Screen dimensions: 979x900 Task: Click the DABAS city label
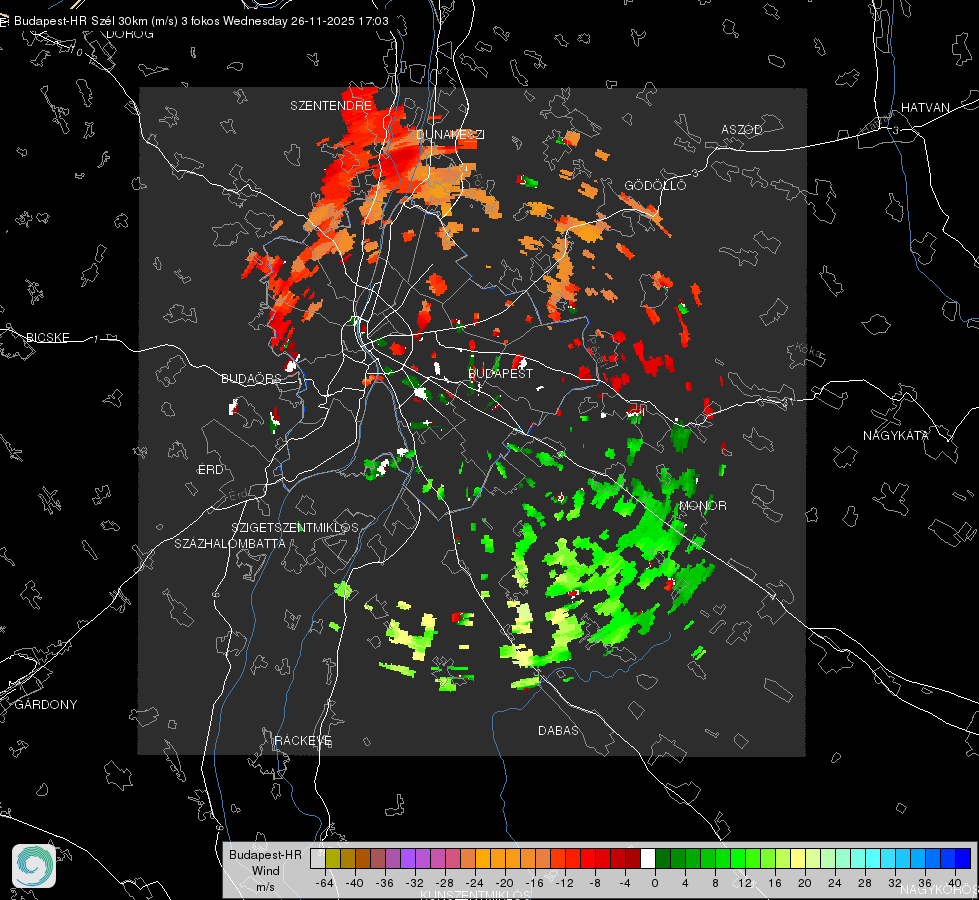pos(558,730)
